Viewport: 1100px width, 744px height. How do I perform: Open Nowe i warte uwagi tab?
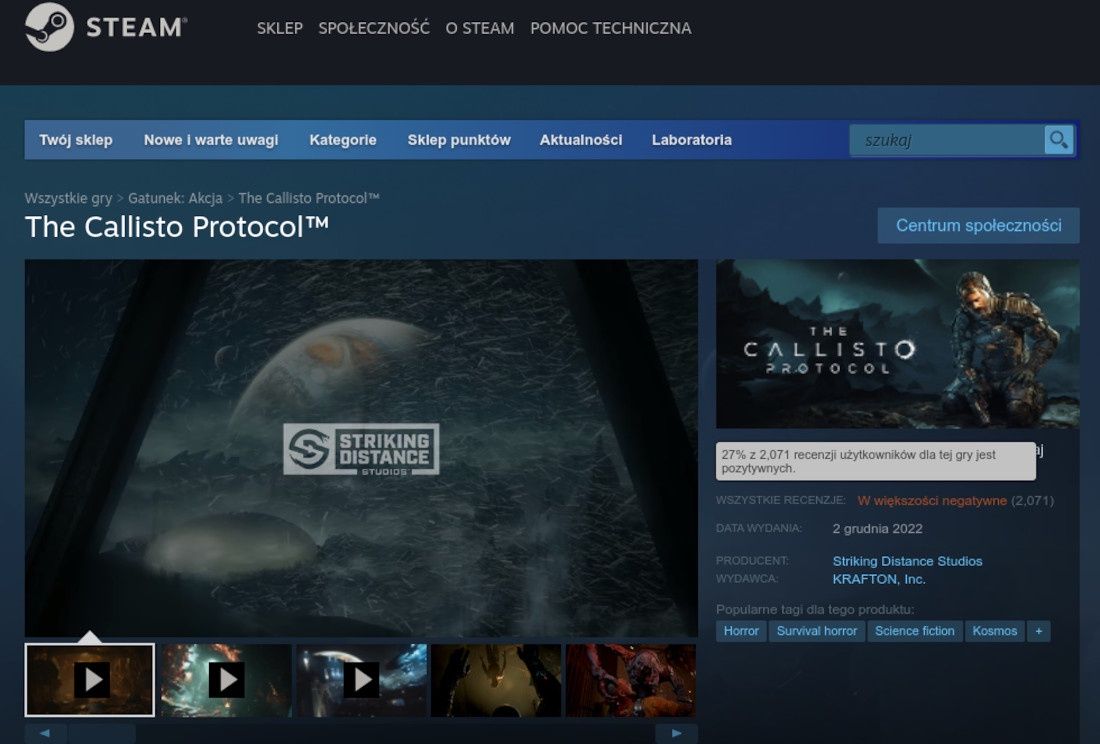[x=211, y=140]
